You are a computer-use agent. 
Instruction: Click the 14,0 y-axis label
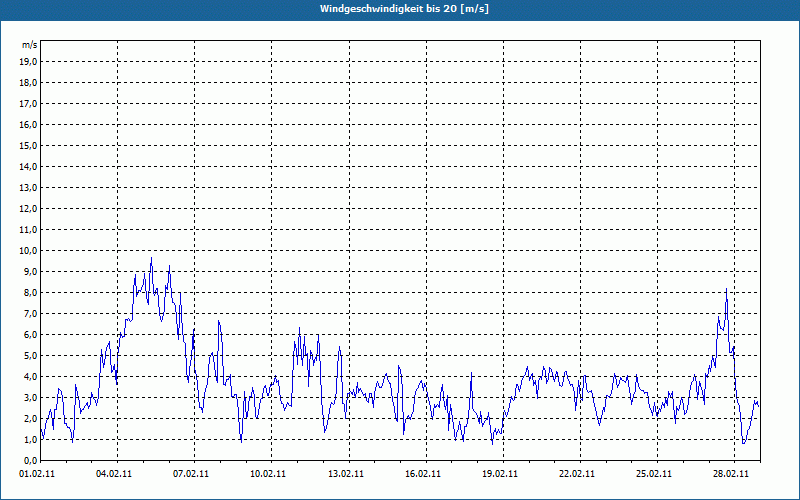click(29, 166)
